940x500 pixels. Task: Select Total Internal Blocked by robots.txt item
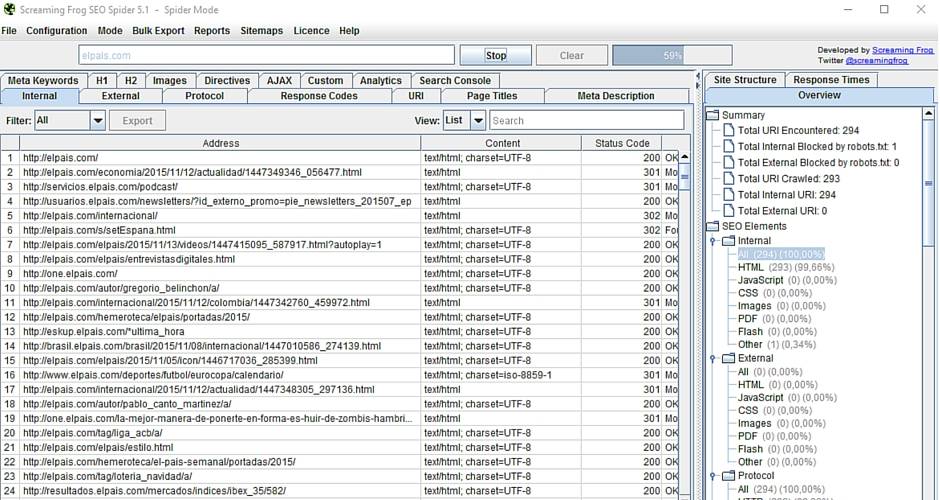(817, 146)
